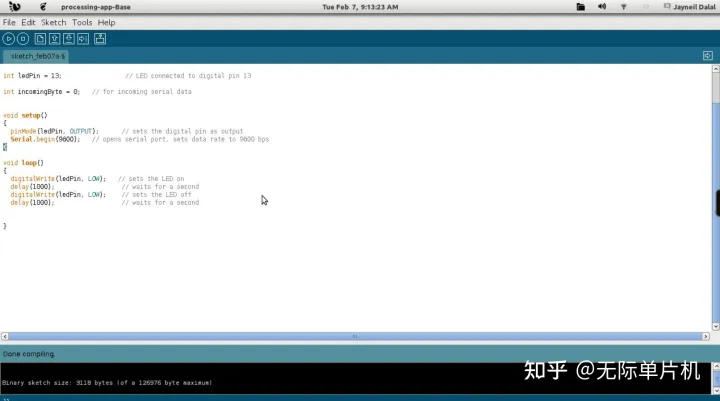Click the editor scroll up arrow

click(715, 69)
